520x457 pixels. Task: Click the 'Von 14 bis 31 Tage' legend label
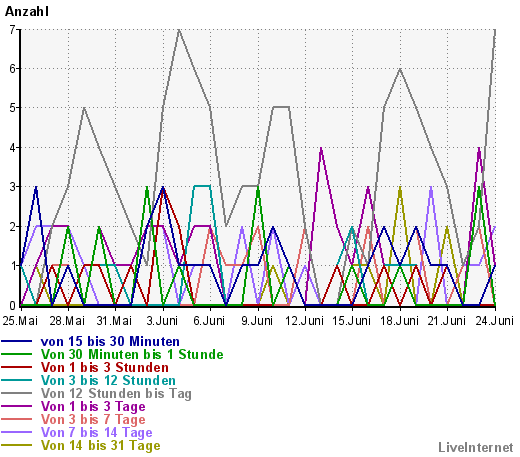pos(100,446)
